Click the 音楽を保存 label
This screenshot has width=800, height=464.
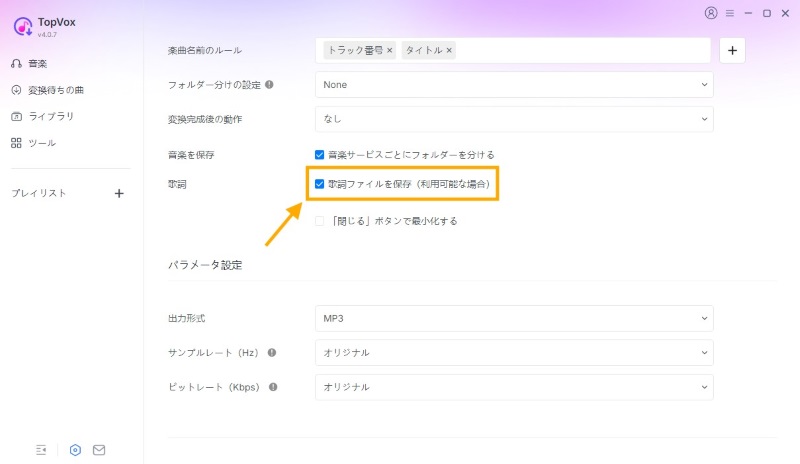(x=191, y=155)
